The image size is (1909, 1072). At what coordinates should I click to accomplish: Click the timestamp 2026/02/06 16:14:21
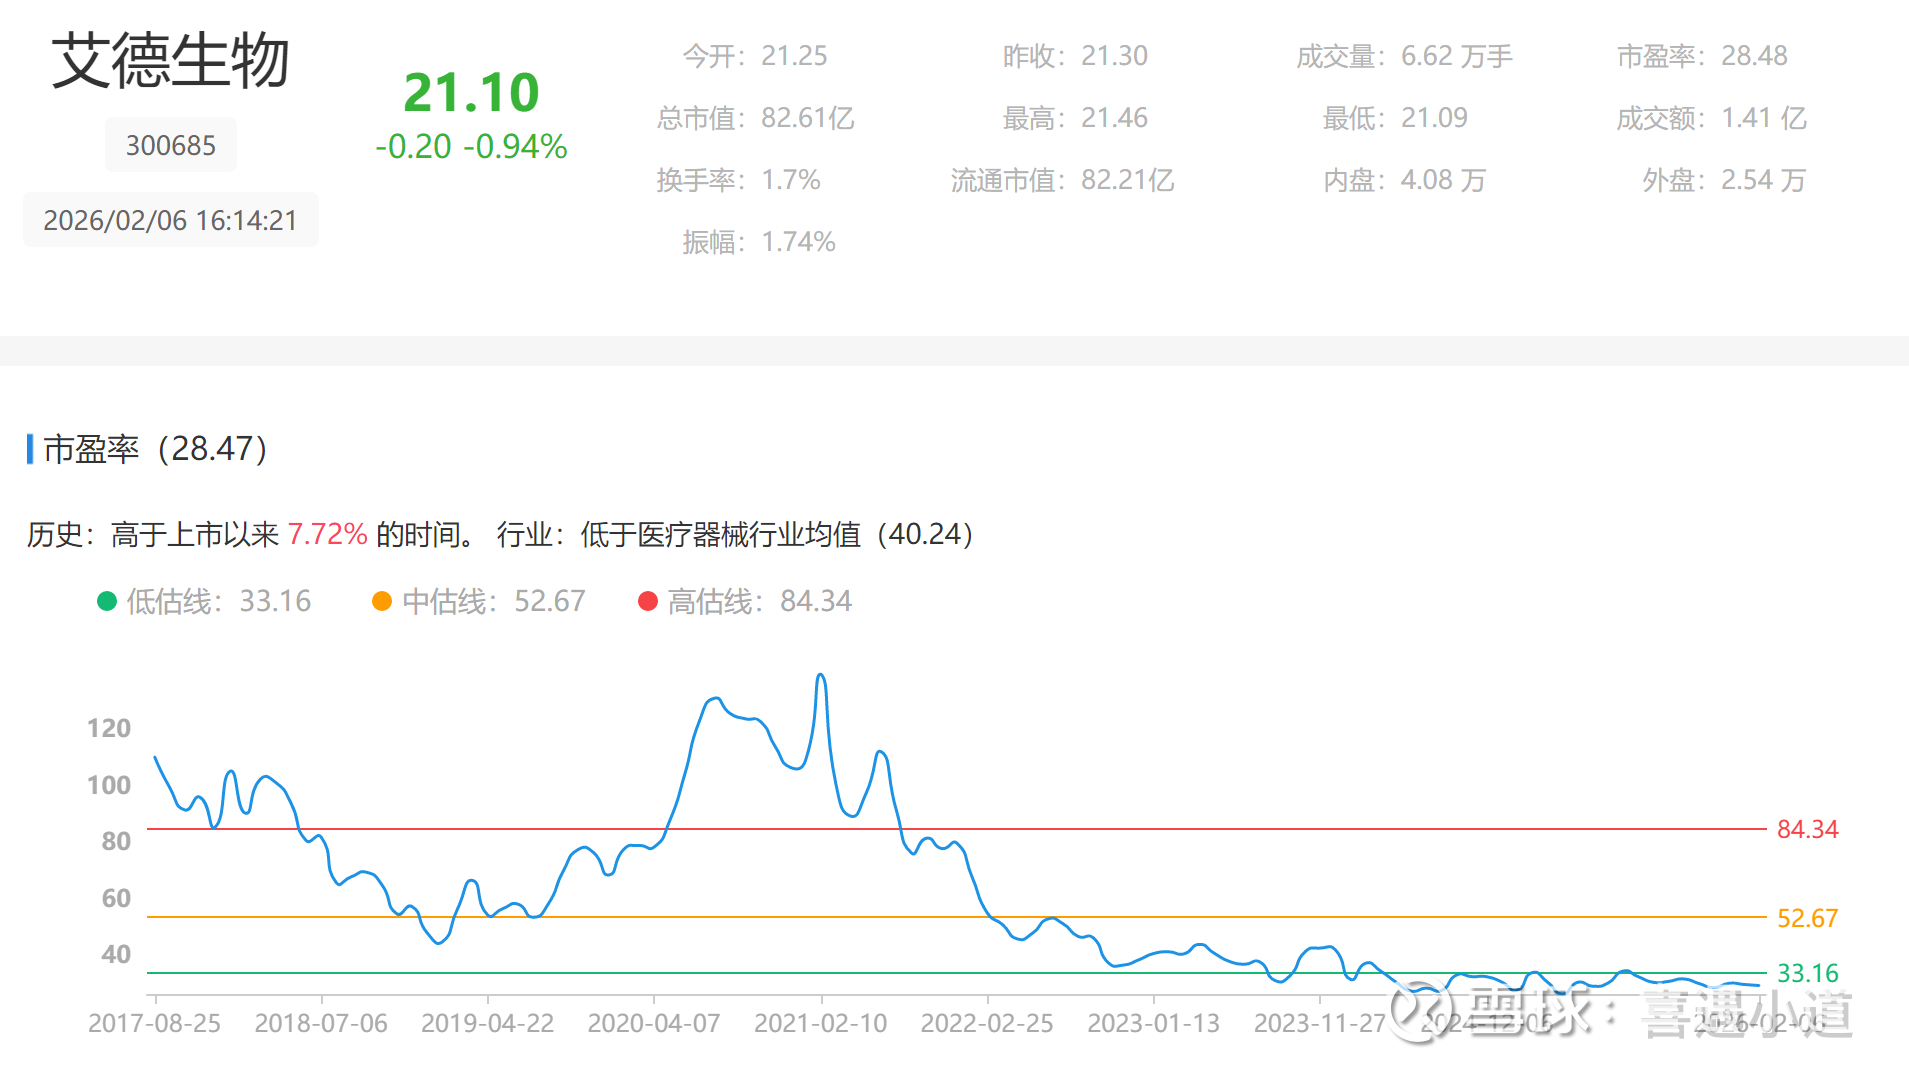[x=171, y=220]
